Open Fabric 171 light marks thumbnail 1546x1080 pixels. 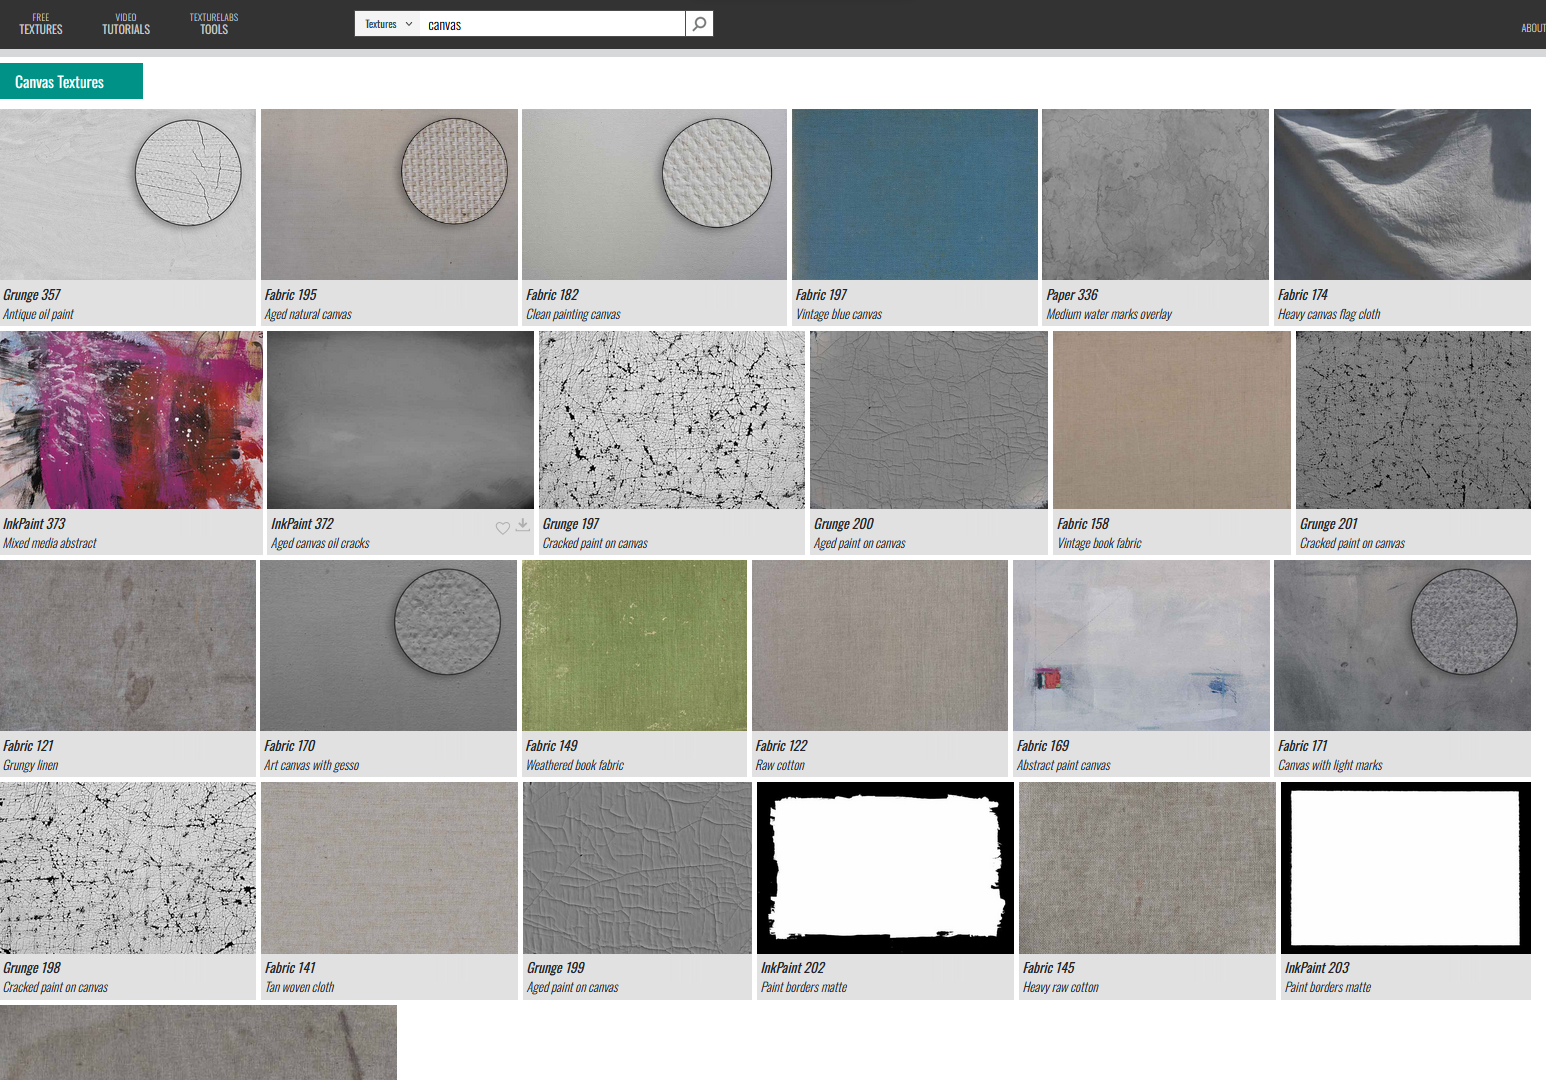pos(1402,645)
